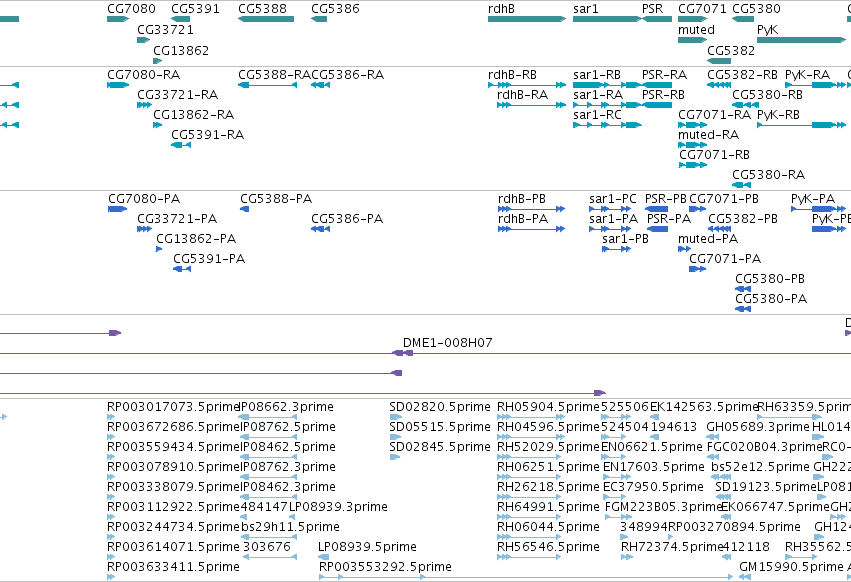Click the muted gene label

click(696, 30)
